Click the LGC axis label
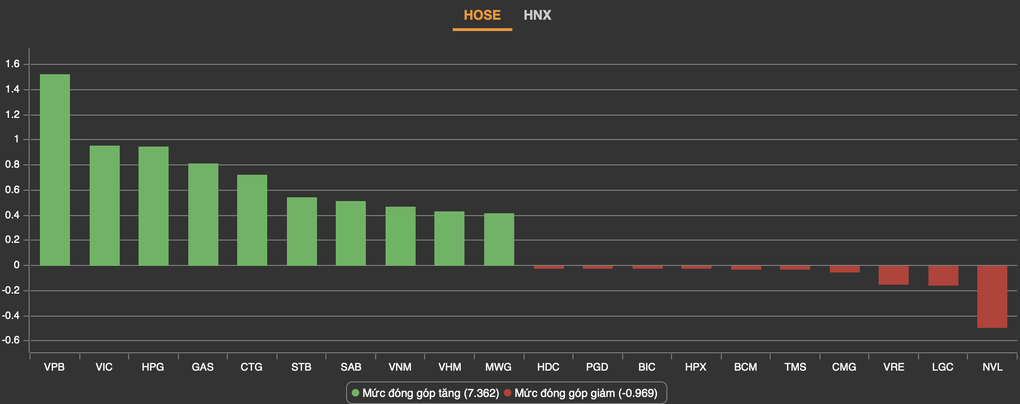Viewport: 1020px width, 404px height. tap(943, 368)
